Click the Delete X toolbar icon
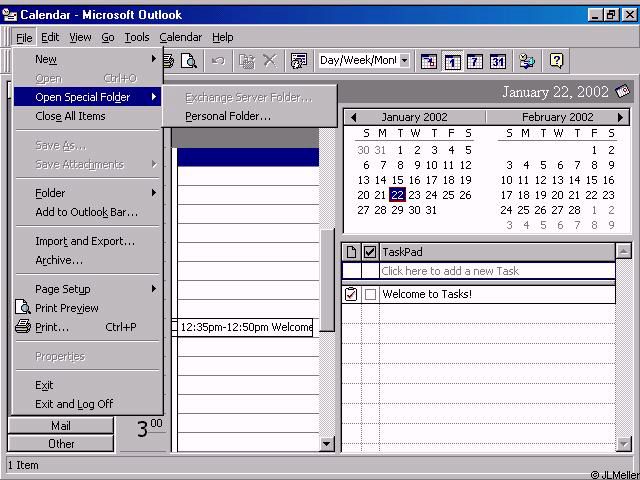 pos(269,61)
